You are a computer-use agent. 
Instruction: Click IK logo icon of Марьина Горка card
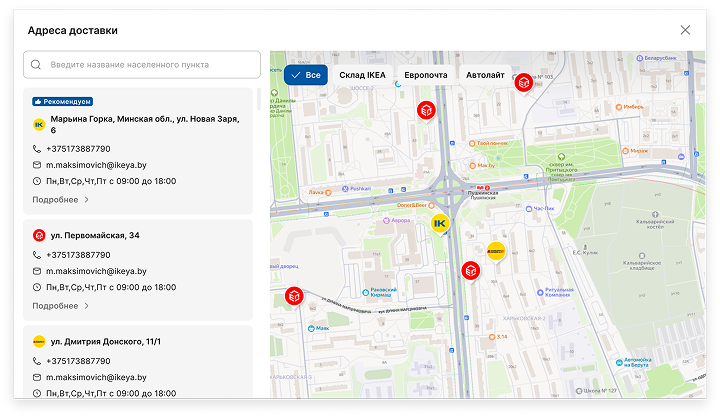39,124
